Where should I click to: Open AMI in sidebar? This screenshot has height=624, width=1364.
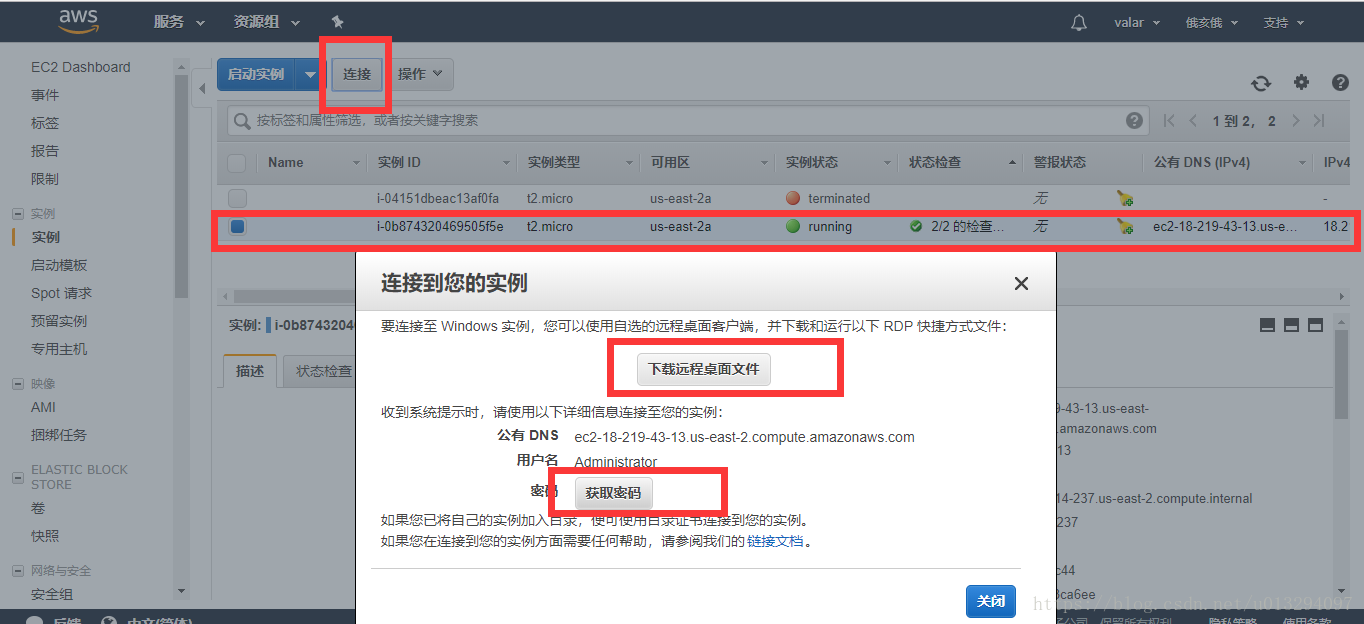tap(43, 407)
